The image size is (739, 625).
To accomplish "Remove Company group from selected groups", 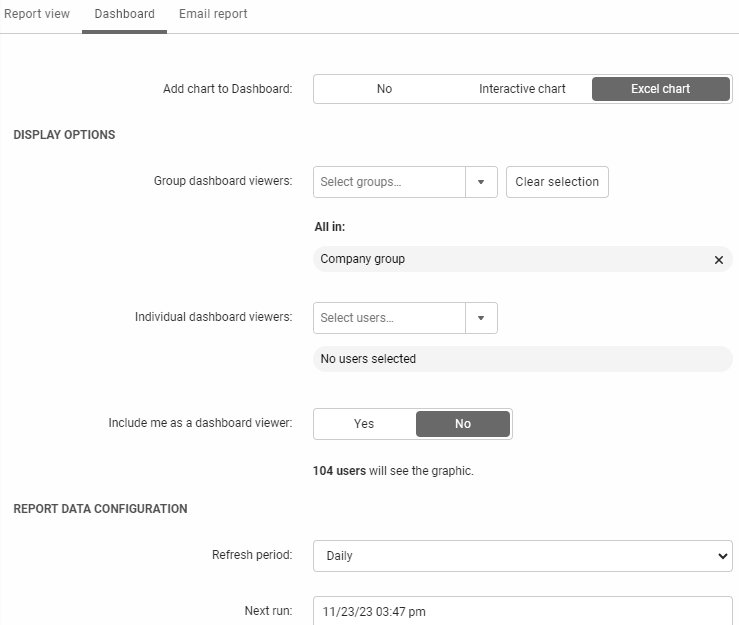I will tap(718, 260).
